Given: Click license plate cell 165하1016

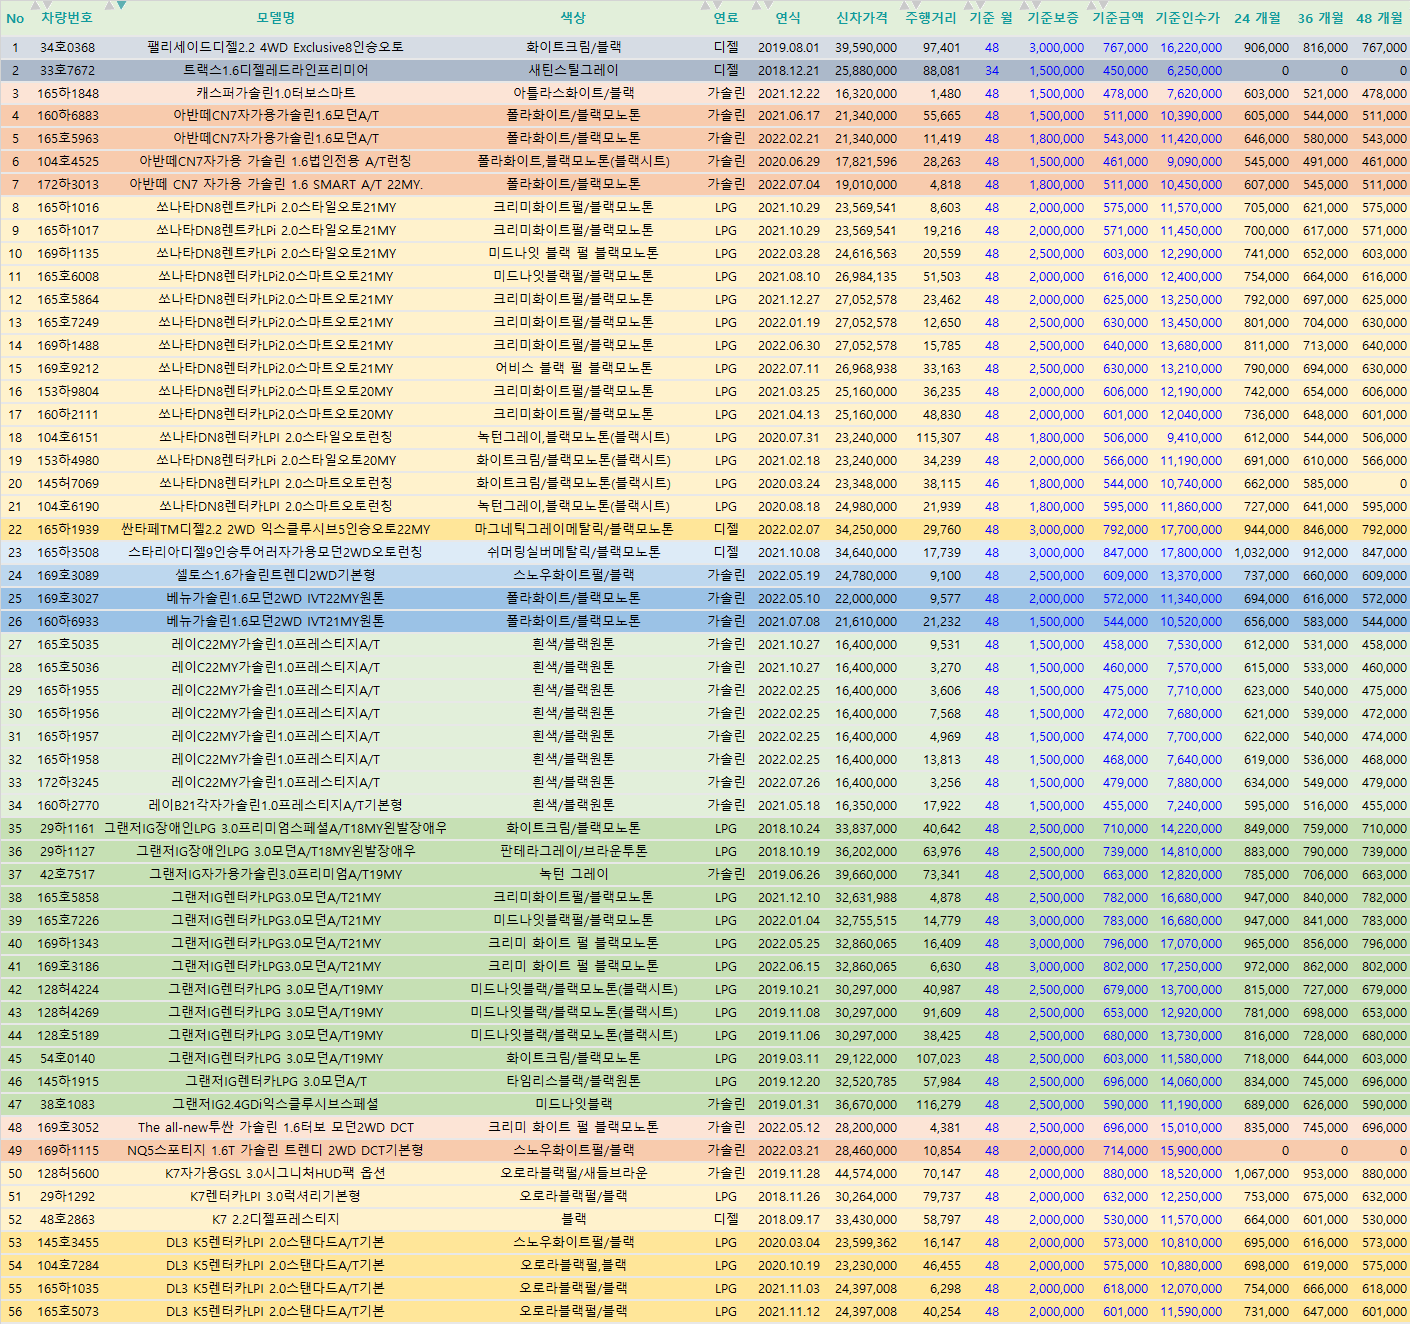Looking at the screenshot, I should click(x=67, y=207).
